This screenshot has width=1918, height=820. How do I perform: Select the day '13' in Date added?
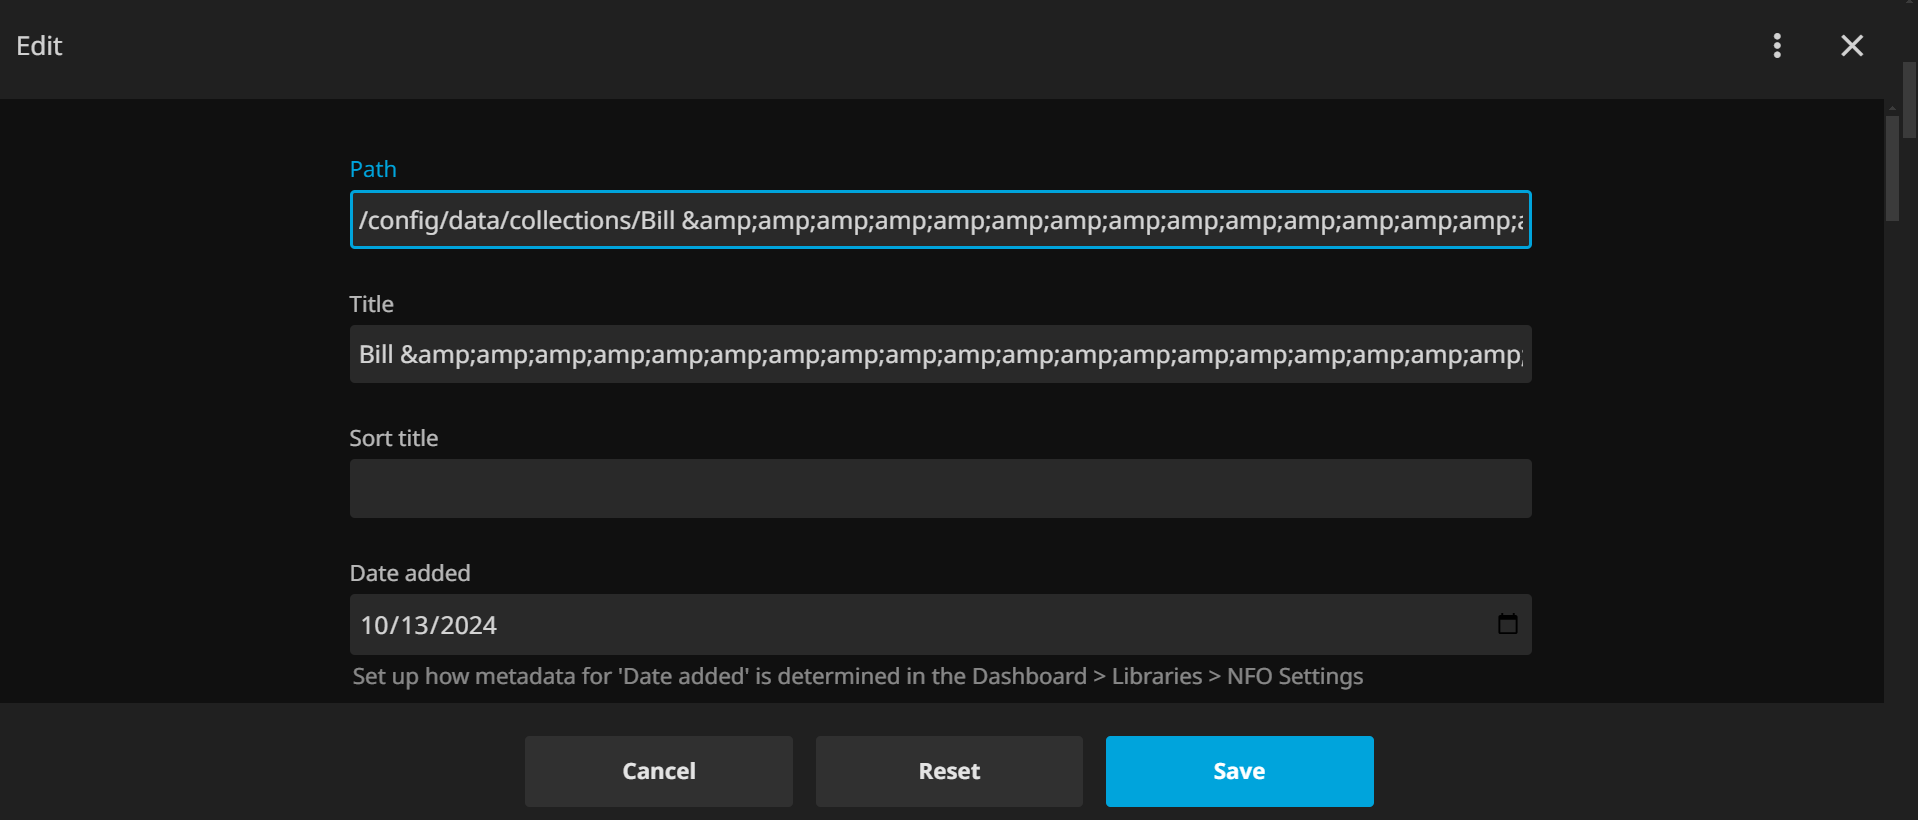(414, 626)
